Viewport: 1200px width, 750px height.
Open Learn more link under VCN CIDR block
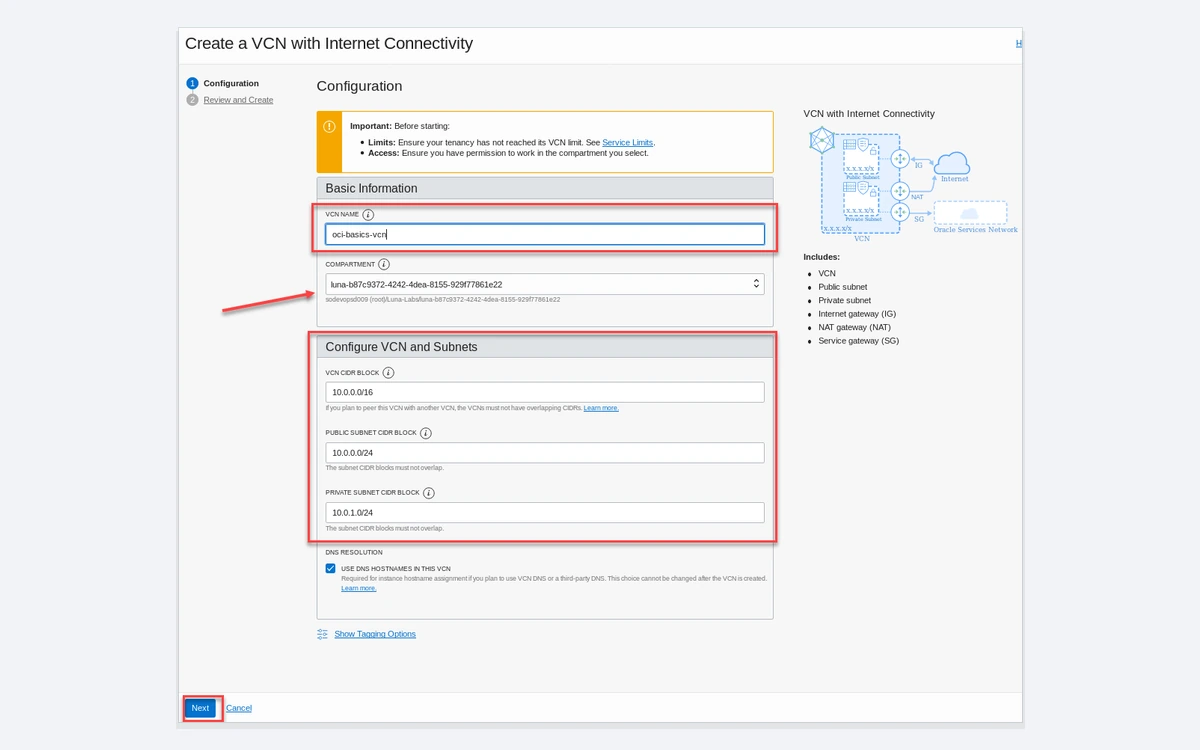(x=601, y=408)
